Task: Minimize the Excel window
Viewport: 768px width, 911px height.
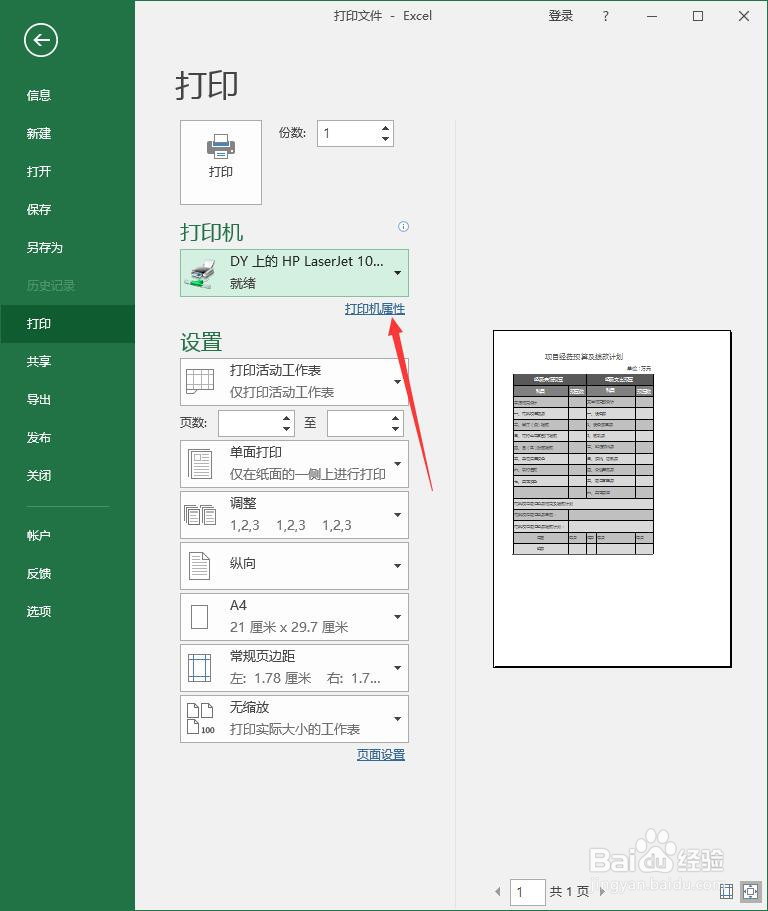Action: pos(652,16)
